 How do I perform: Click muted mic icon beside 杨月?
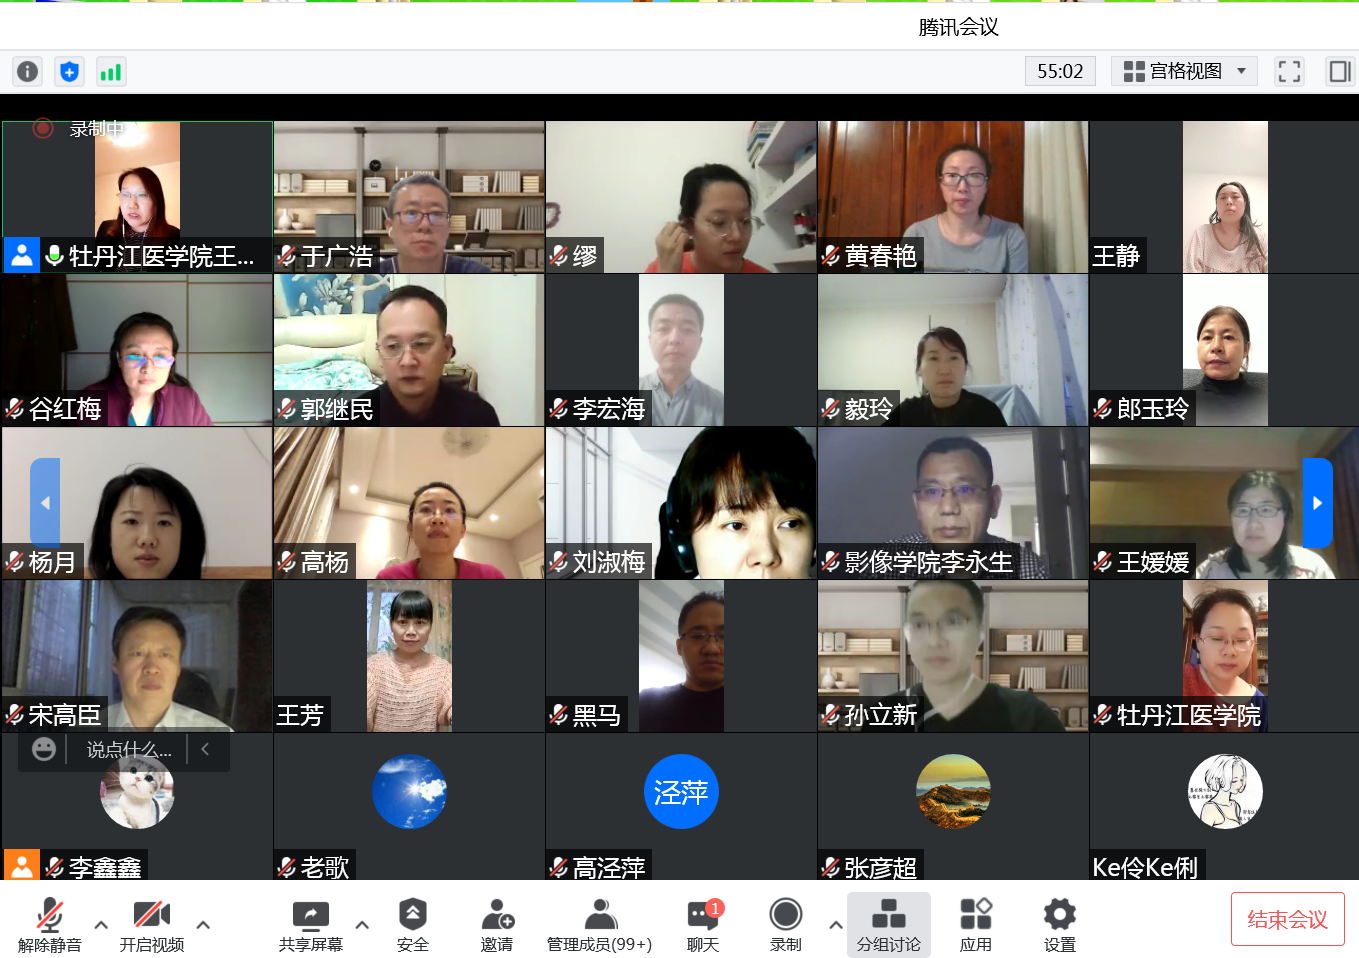(x=15, y=562)
